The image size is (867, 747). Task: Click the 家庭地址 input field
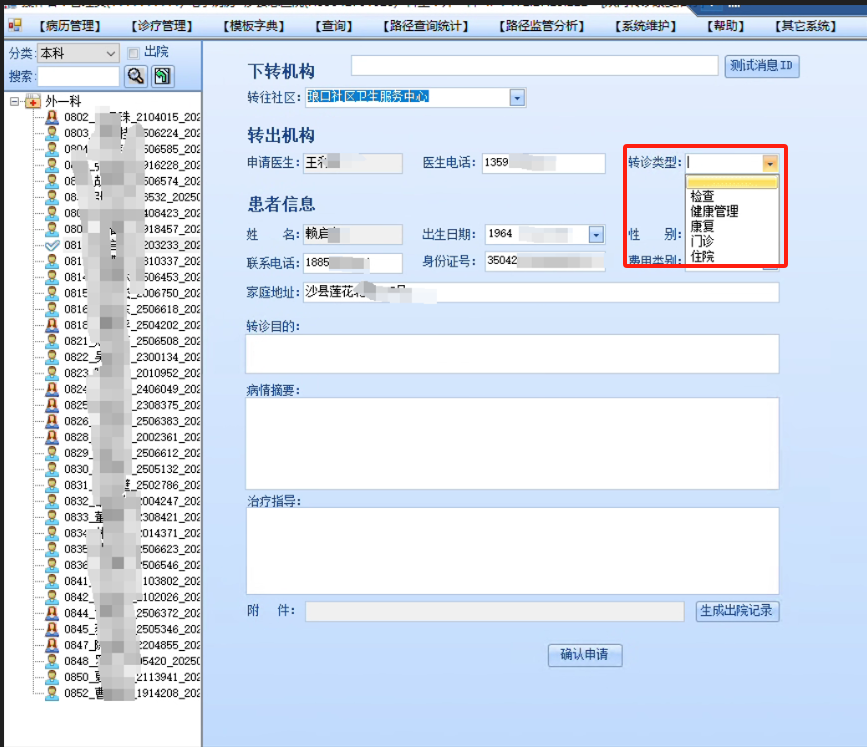tap(541, 292)
